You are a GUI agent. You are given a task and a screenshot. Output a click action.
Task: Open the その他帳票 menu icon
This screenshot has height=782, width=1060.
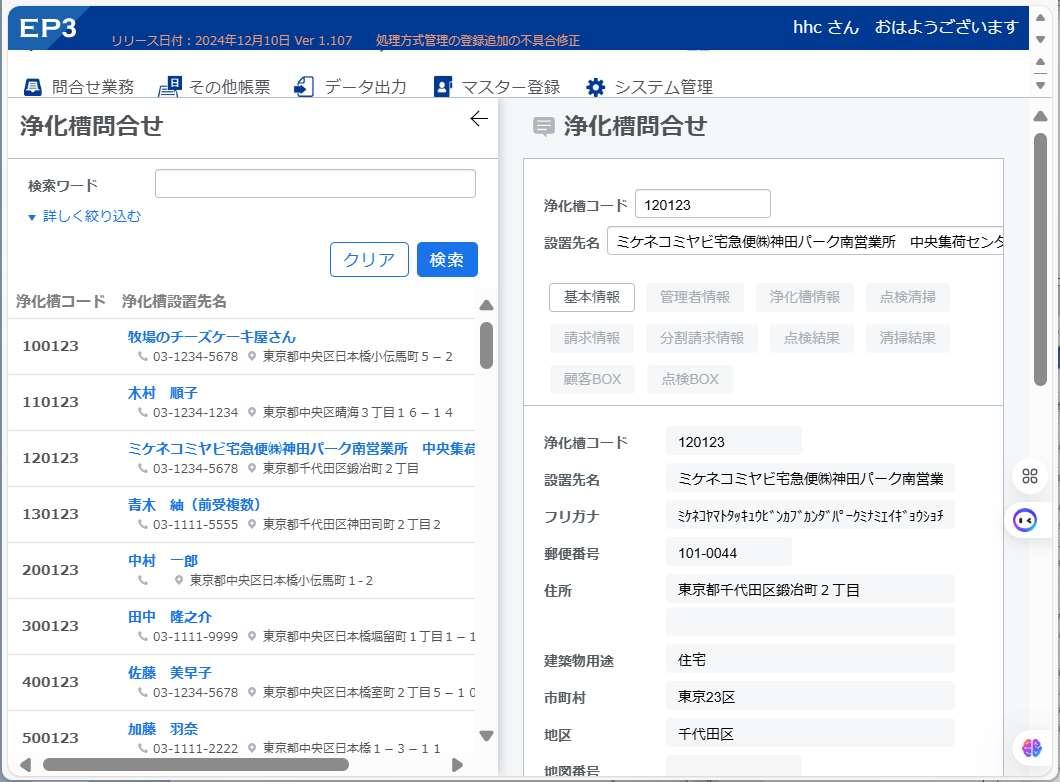(170, 87)
